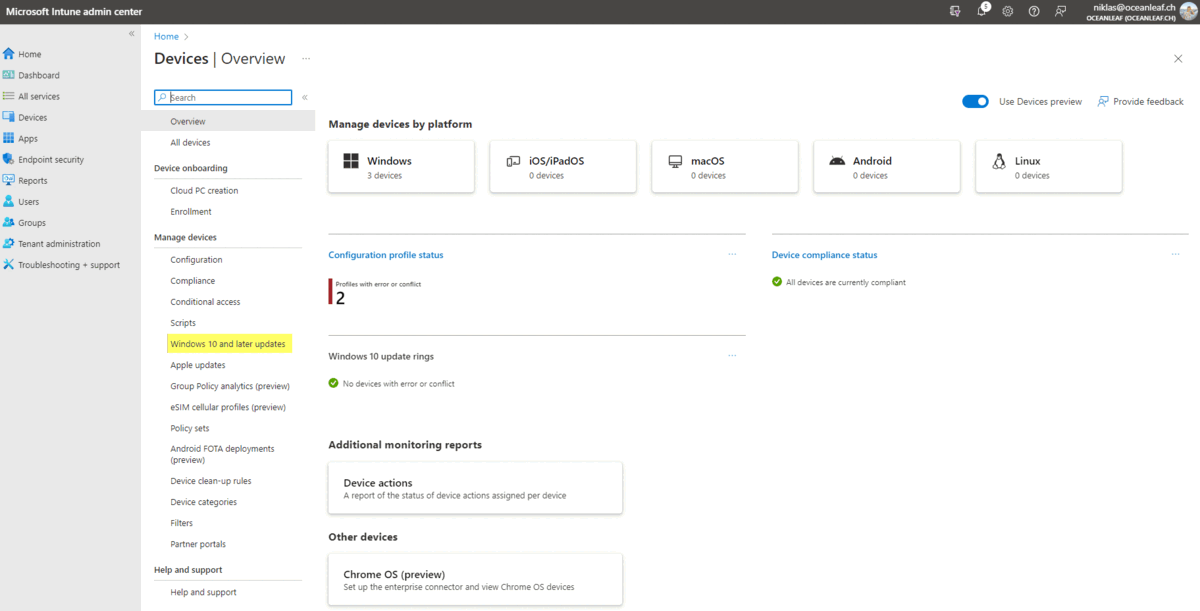Open Windows 10 update rings more options
This screenshot has height=611, width=1200.
[732, 355]
